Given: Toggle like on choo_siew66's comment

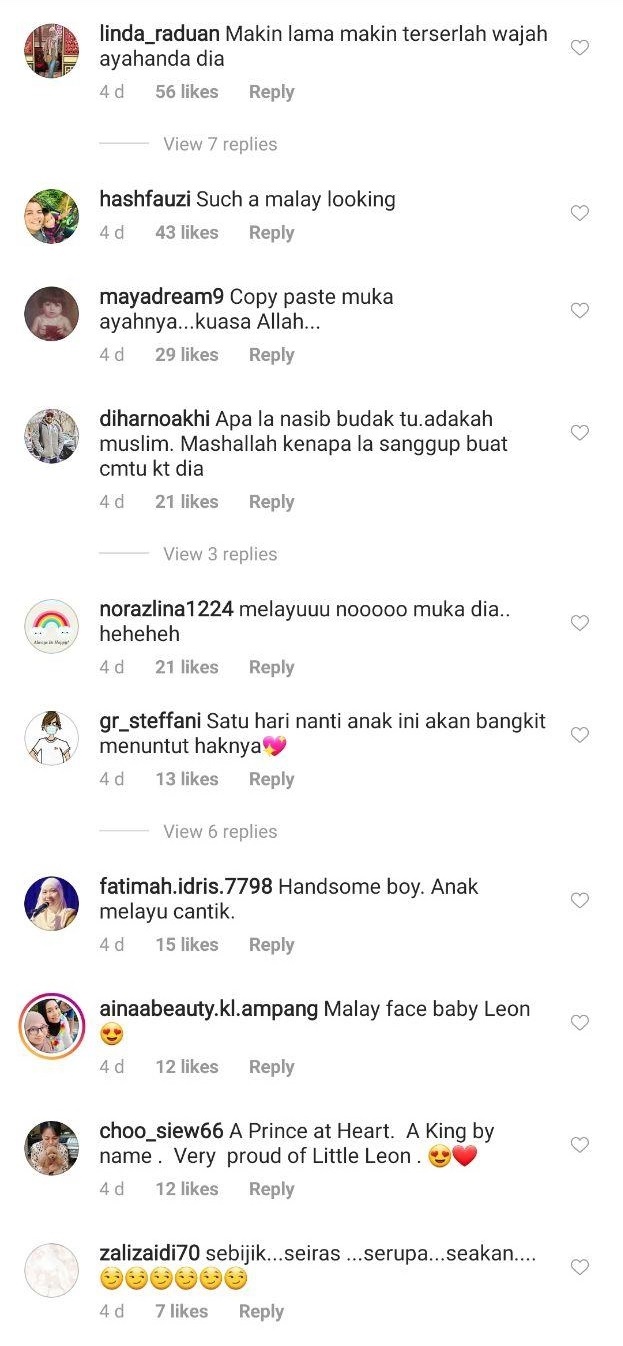Looking at the screenshot, I should click(x=579, y=1145).
